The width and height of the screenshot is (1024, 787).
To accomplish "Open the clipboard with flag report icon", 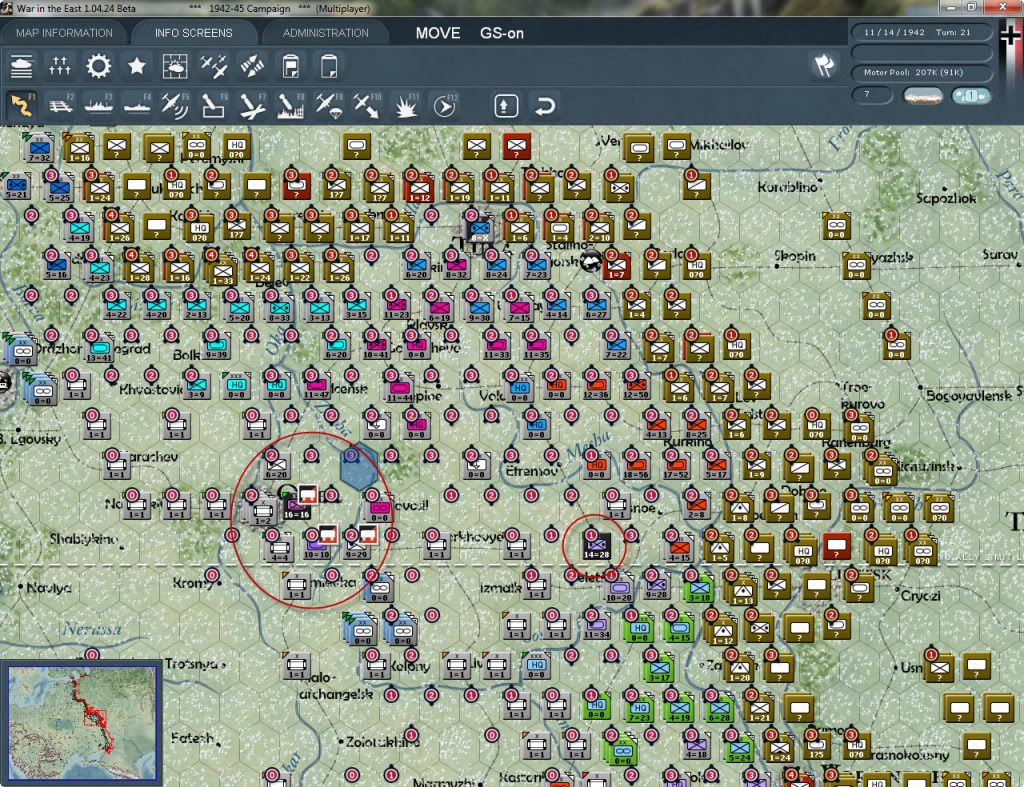I will click(x=291, y=66).
